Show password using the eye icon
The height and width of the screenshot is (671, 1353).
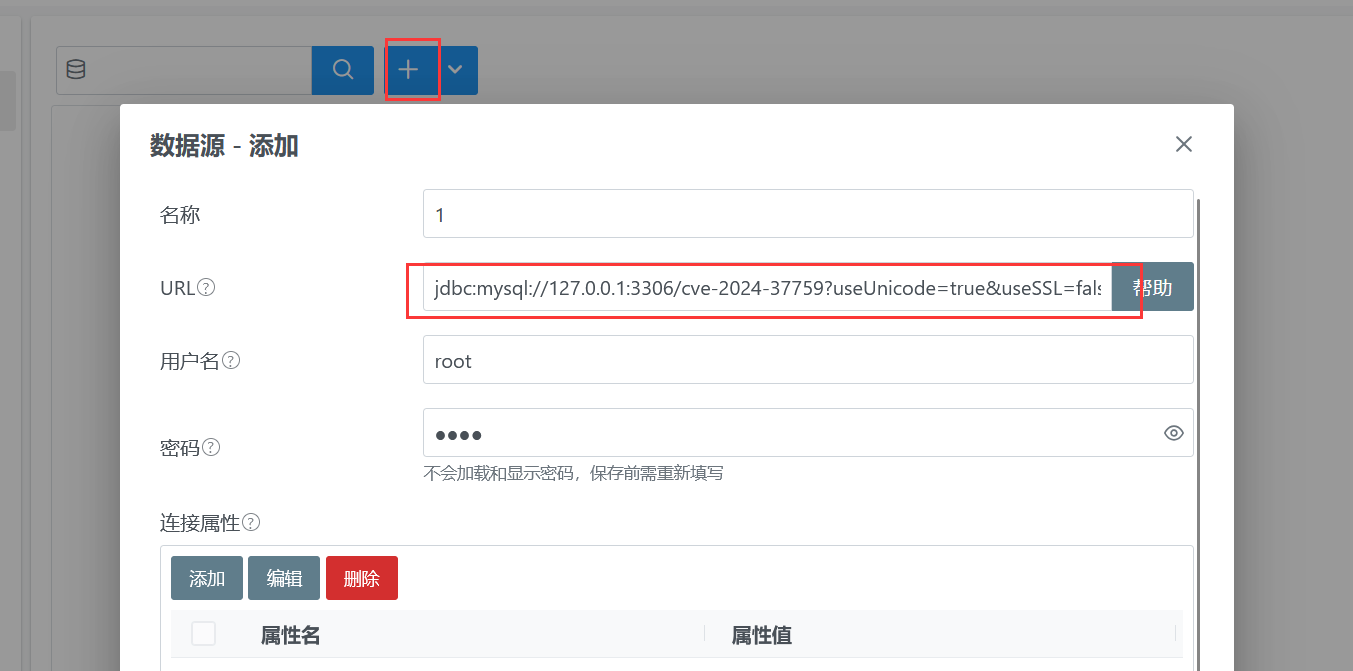pyautogui.click(x=1174, y=433)
